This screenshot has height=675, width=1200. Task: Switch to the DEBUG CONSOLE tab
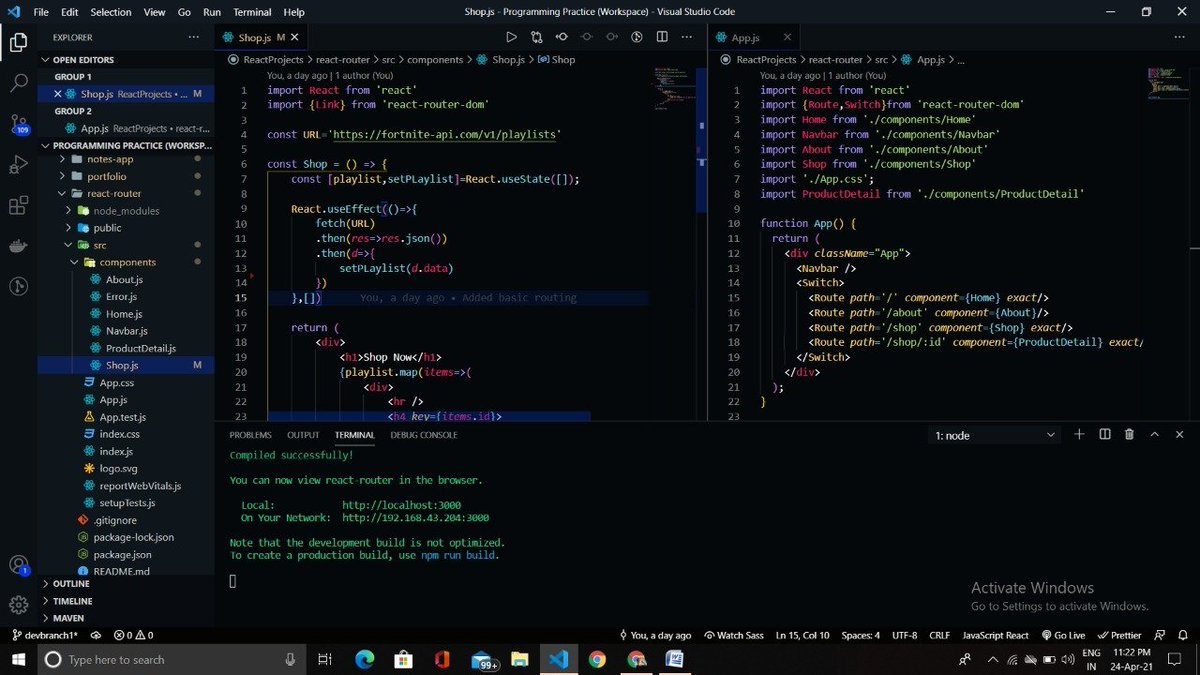pos(424,435)
